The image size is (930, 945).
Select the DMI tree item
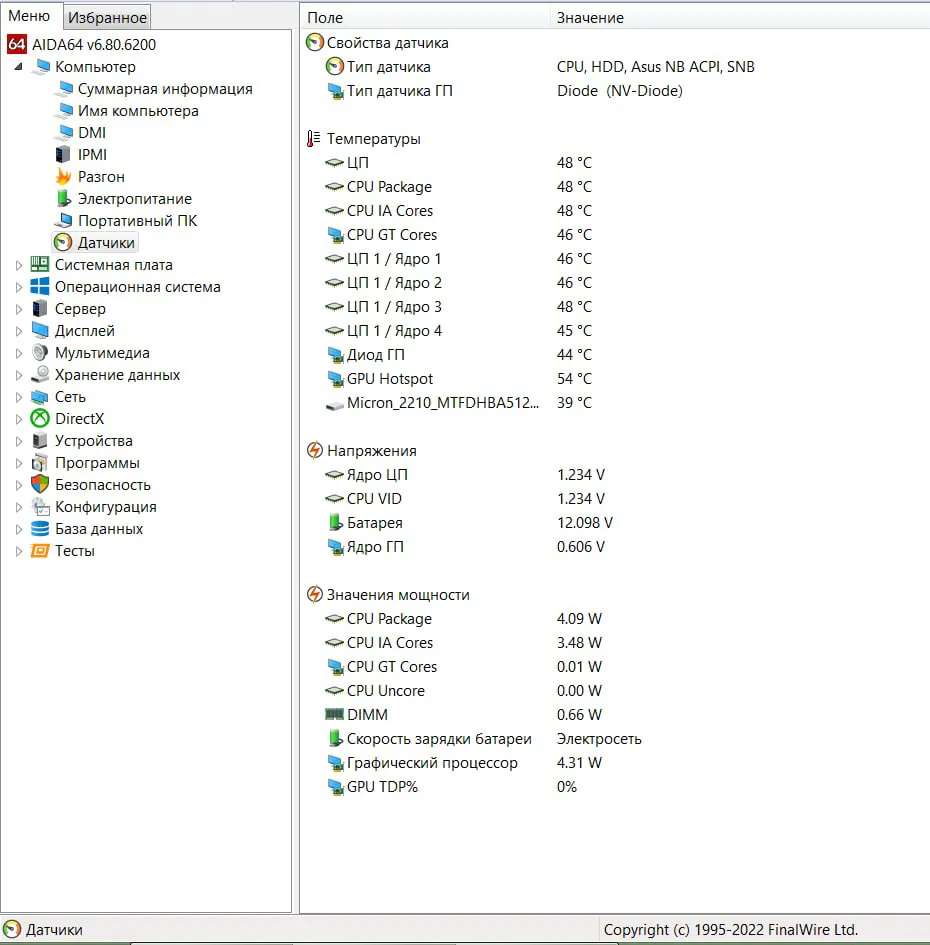(x=92, y=133)
